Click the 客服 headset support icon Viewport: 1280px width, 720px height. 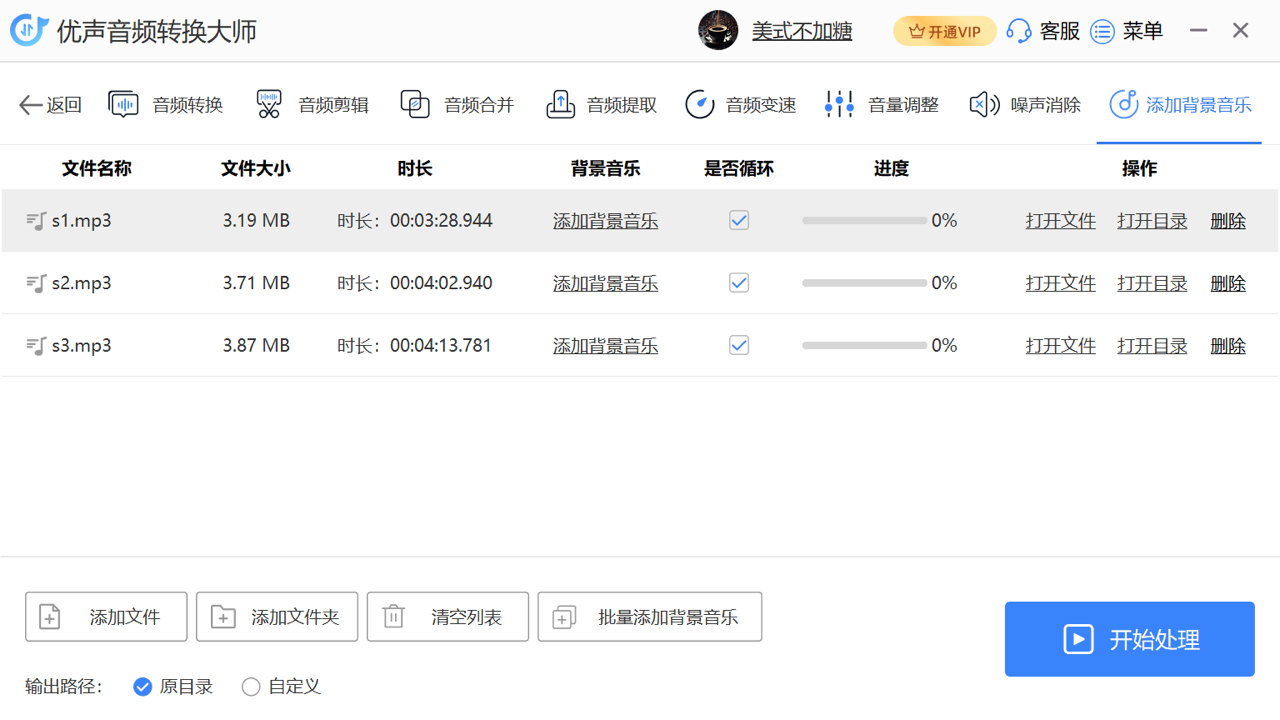pyautogui.click(x=1019, y=32)
